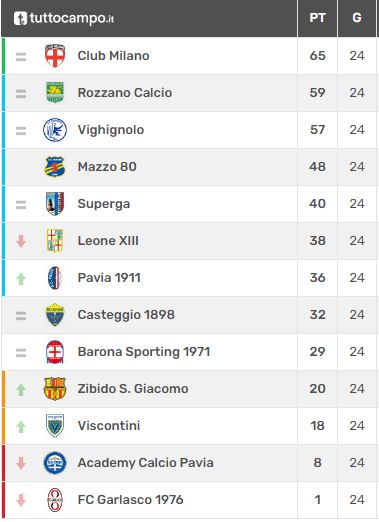Open the Club Milano team crest
The width and height of the screenshot is (379, 522).
coord(55,56)
